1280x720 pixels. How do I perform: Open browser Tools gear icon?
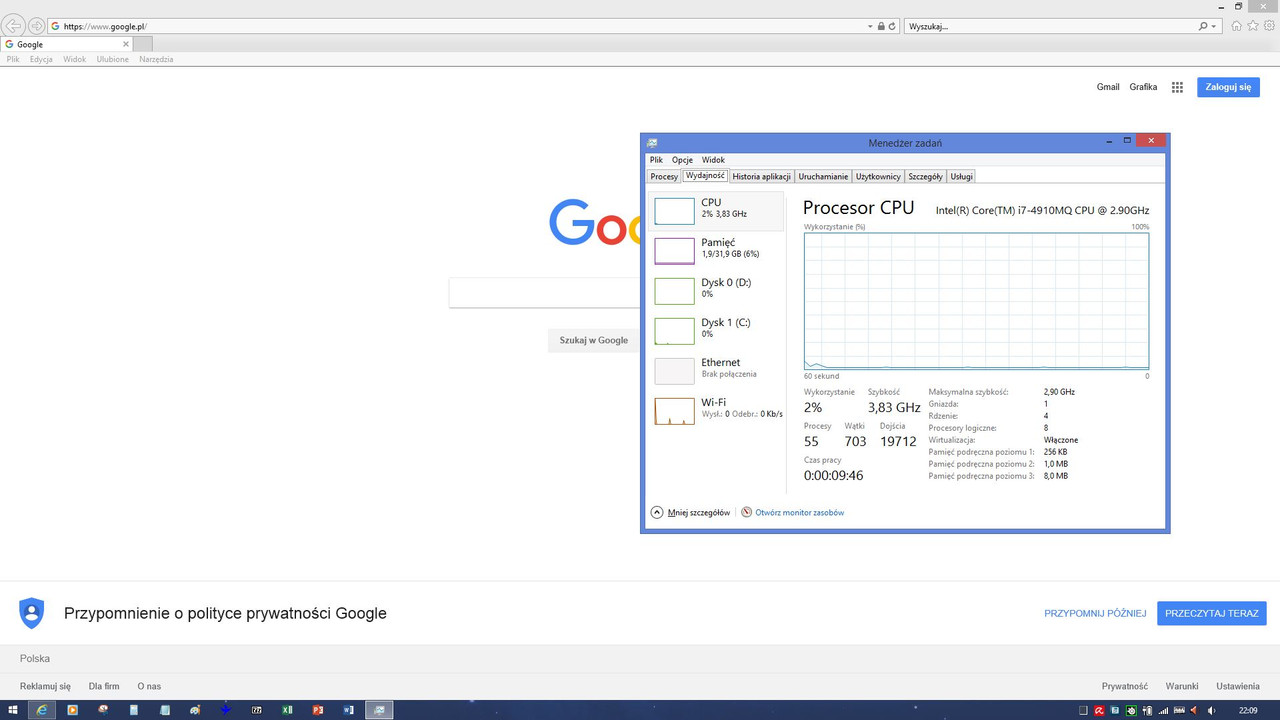point(1268,26)
